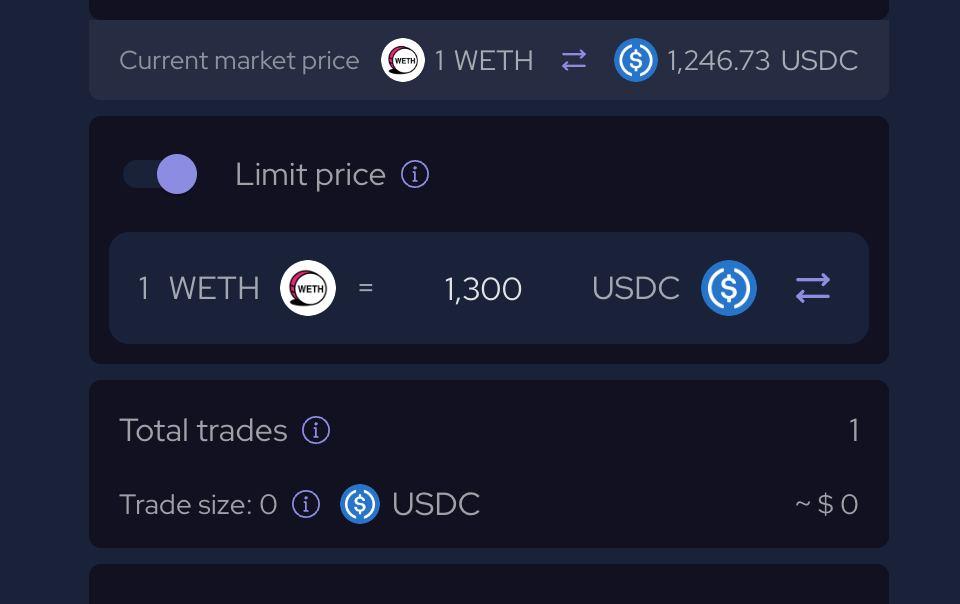This screenshot has height=604, width=960.
Task: Click the WETH token icon in the market price row
Action: (x=403, y=60)
